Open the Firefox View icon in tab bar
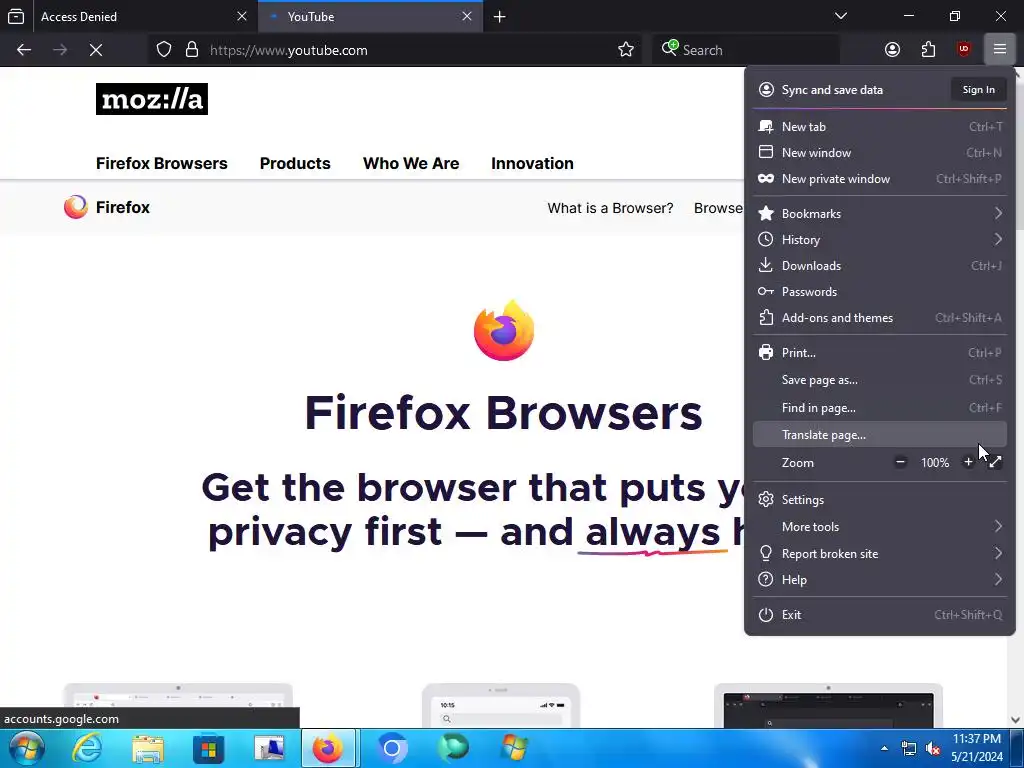 16,16
